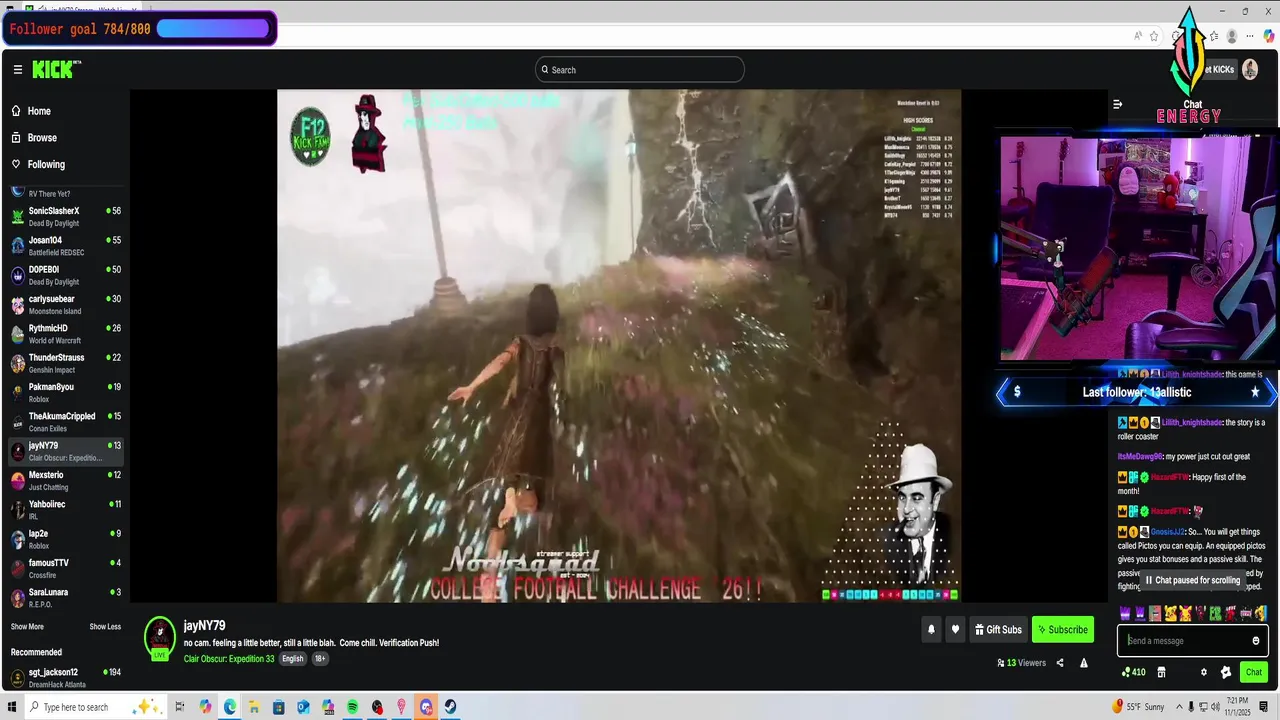
Task: Open recommended channel sgt_jackson12
Action: click(x=66, y=677)
